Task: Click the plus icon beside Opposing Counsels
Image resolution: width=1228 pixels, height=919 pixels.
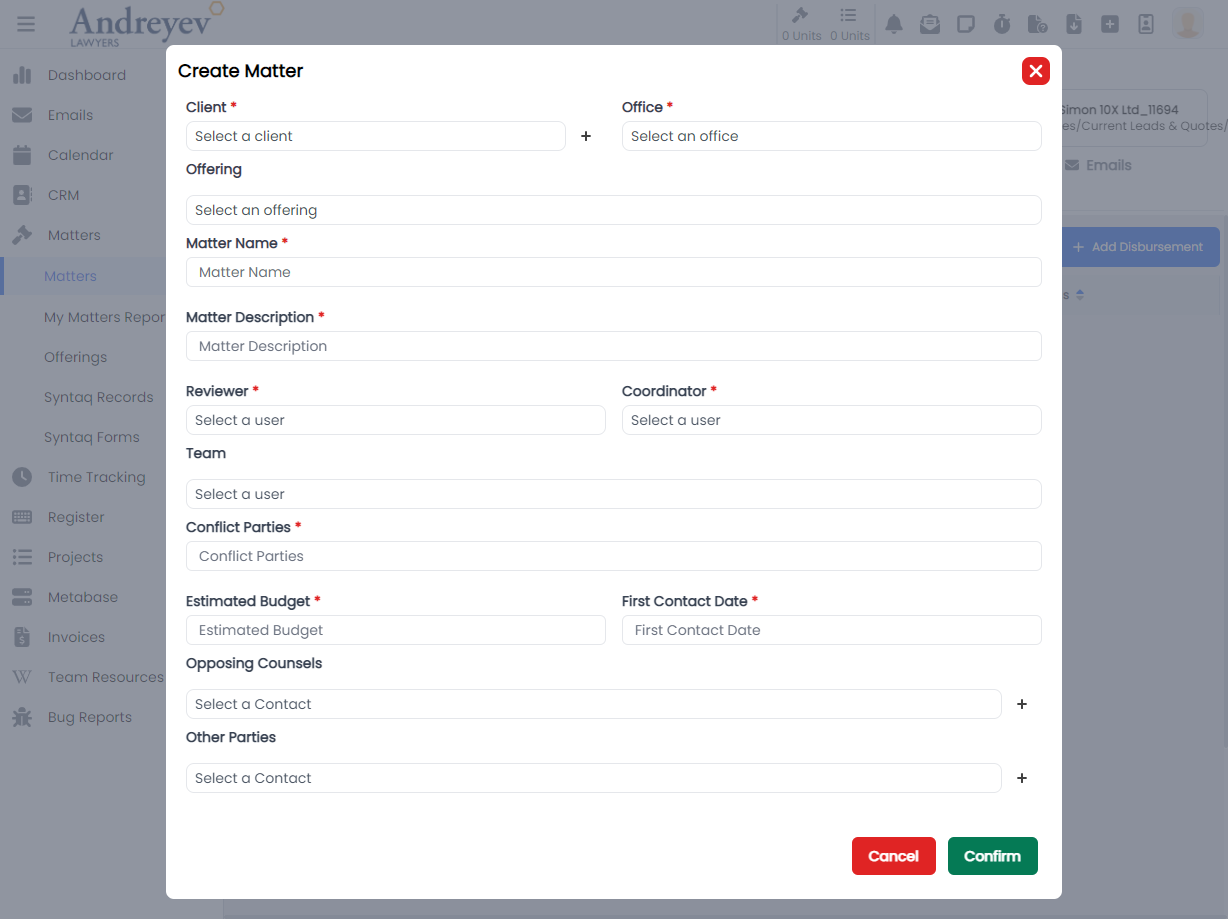Action: tap(1021, 704)
